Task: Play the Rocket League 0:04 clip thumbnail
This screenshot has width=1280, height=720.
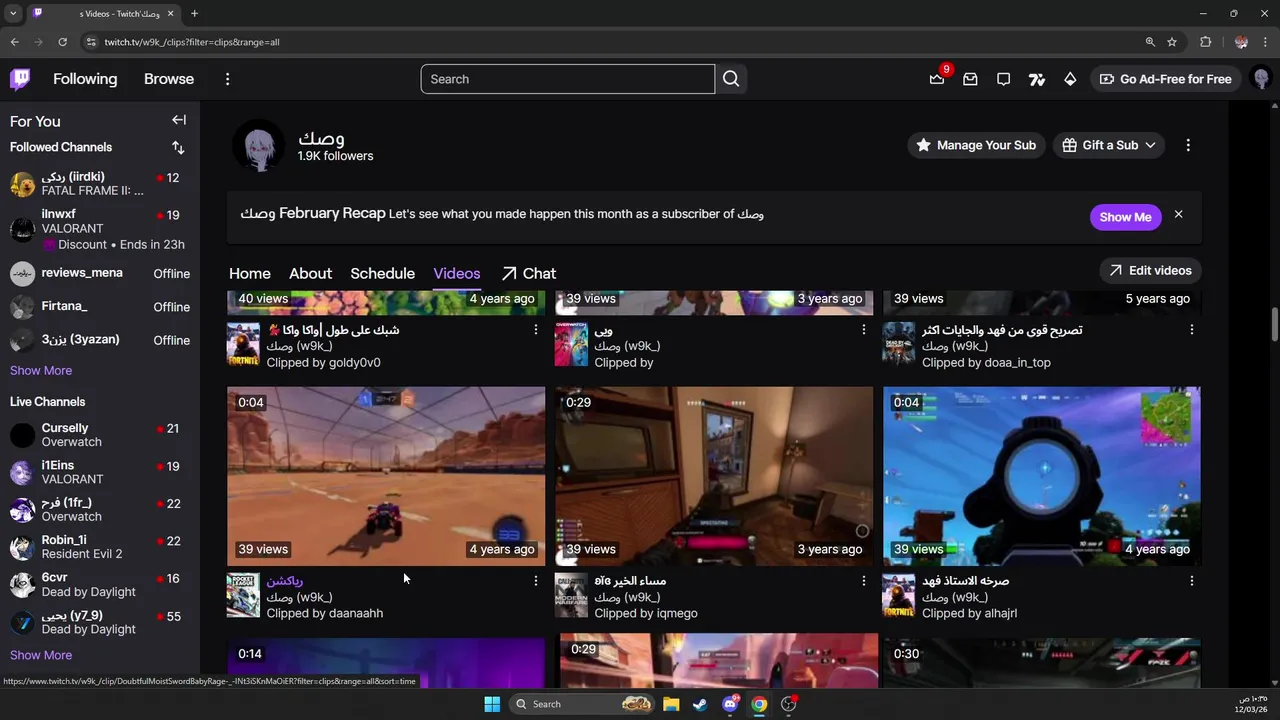Action: [x=386, y=476]
